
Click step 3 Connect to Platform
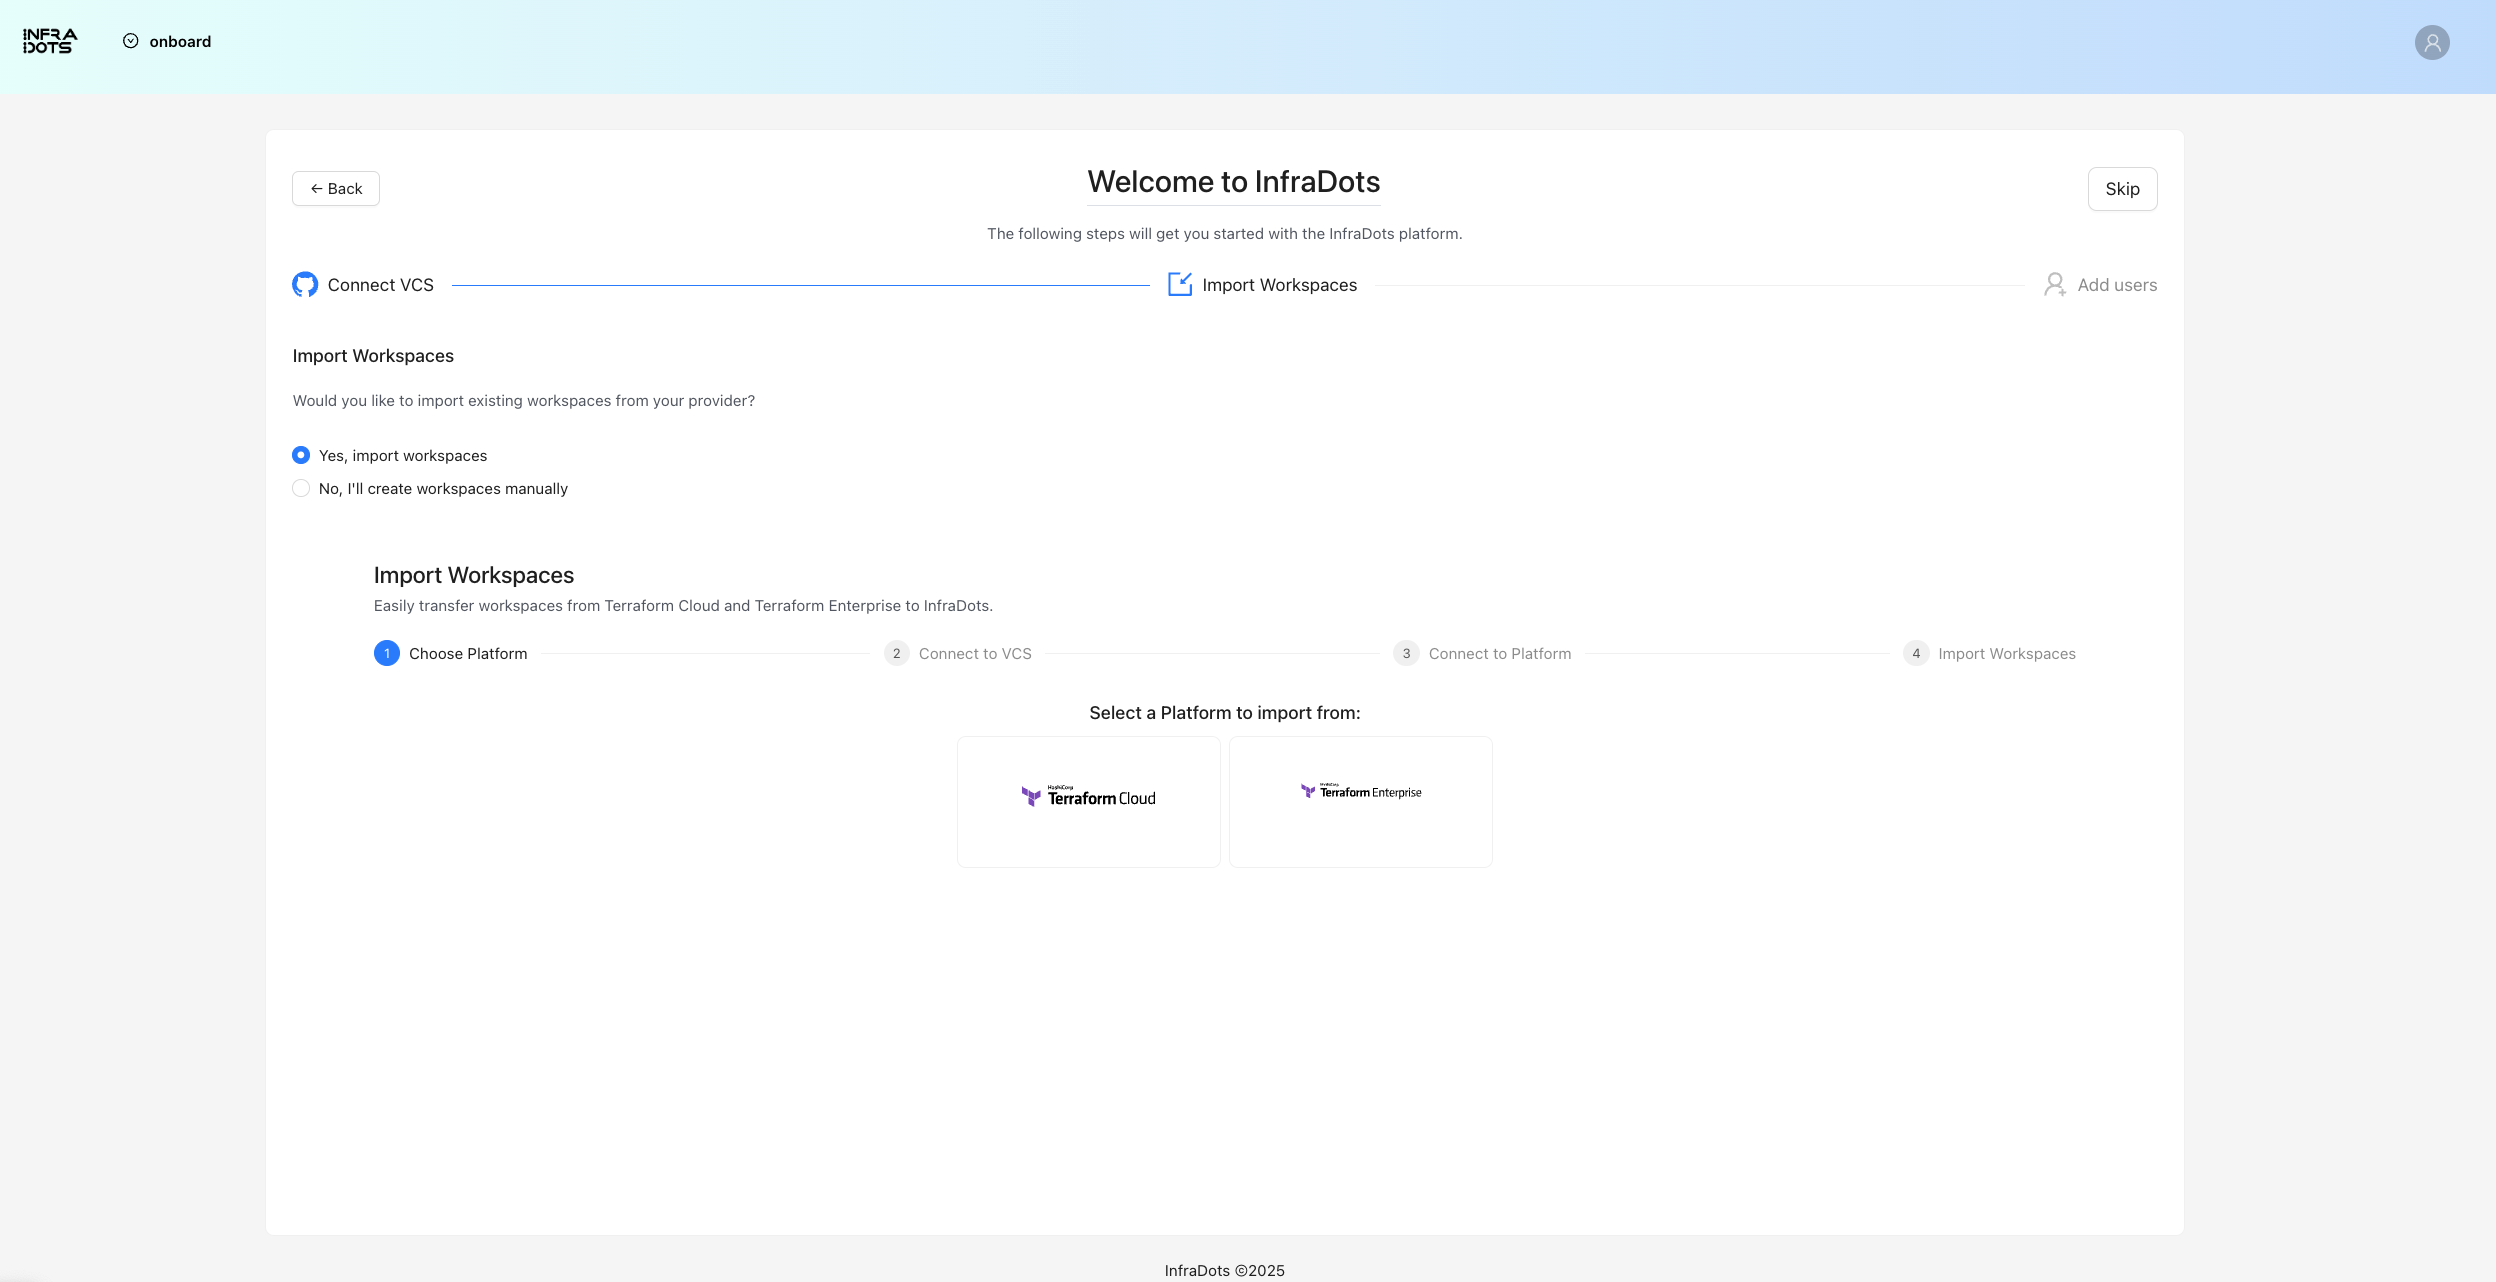pyautogui.click(x=1498, y=654)
